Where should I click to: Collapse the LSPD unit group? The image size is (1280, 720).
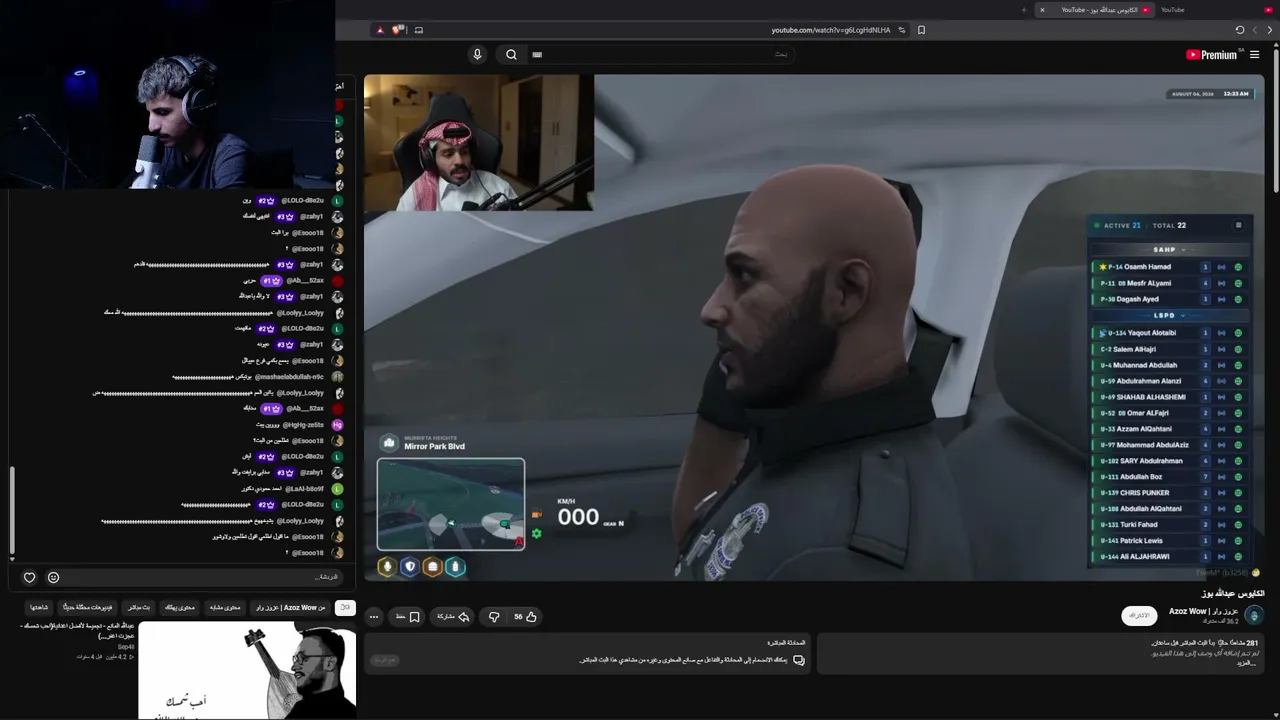click(x=1164, y=316)
